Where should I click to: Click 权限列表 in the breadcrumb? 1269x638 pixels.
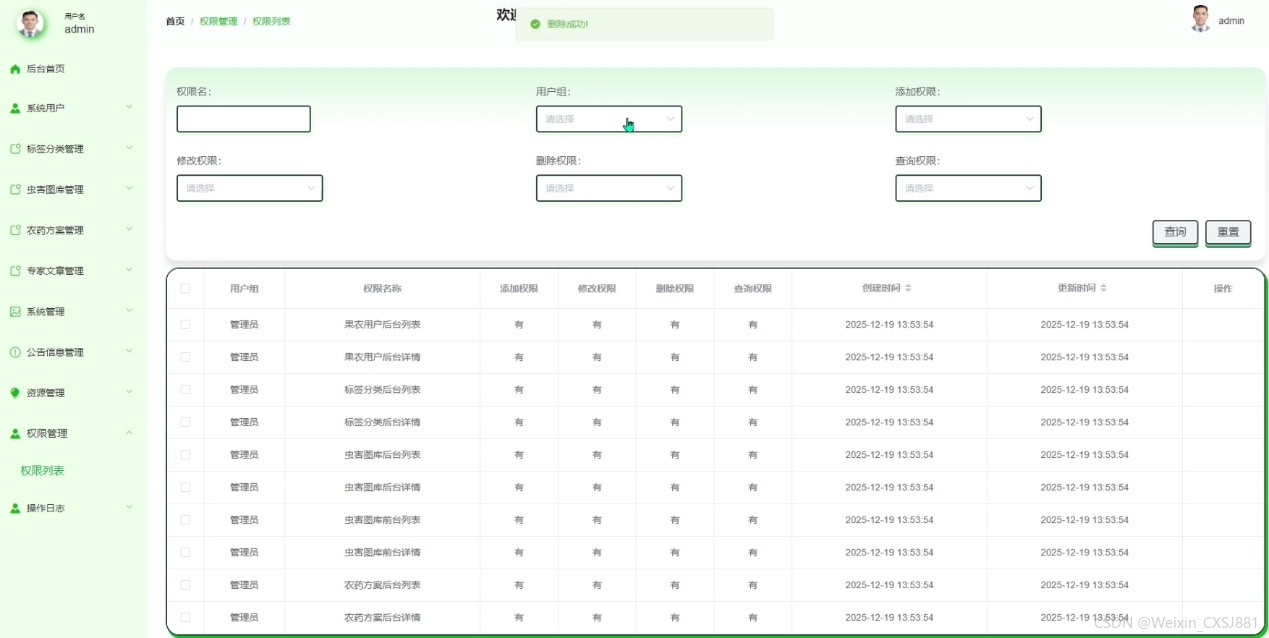click(x=271, y=21)
